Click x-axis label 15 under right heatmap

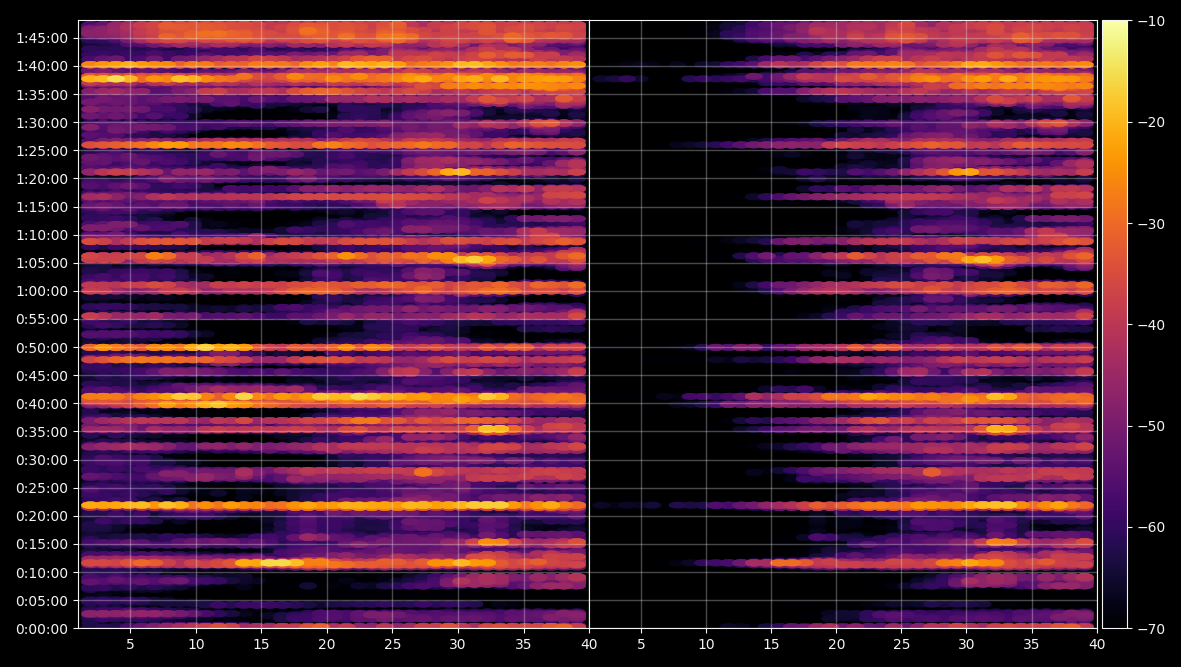(771, 644)
